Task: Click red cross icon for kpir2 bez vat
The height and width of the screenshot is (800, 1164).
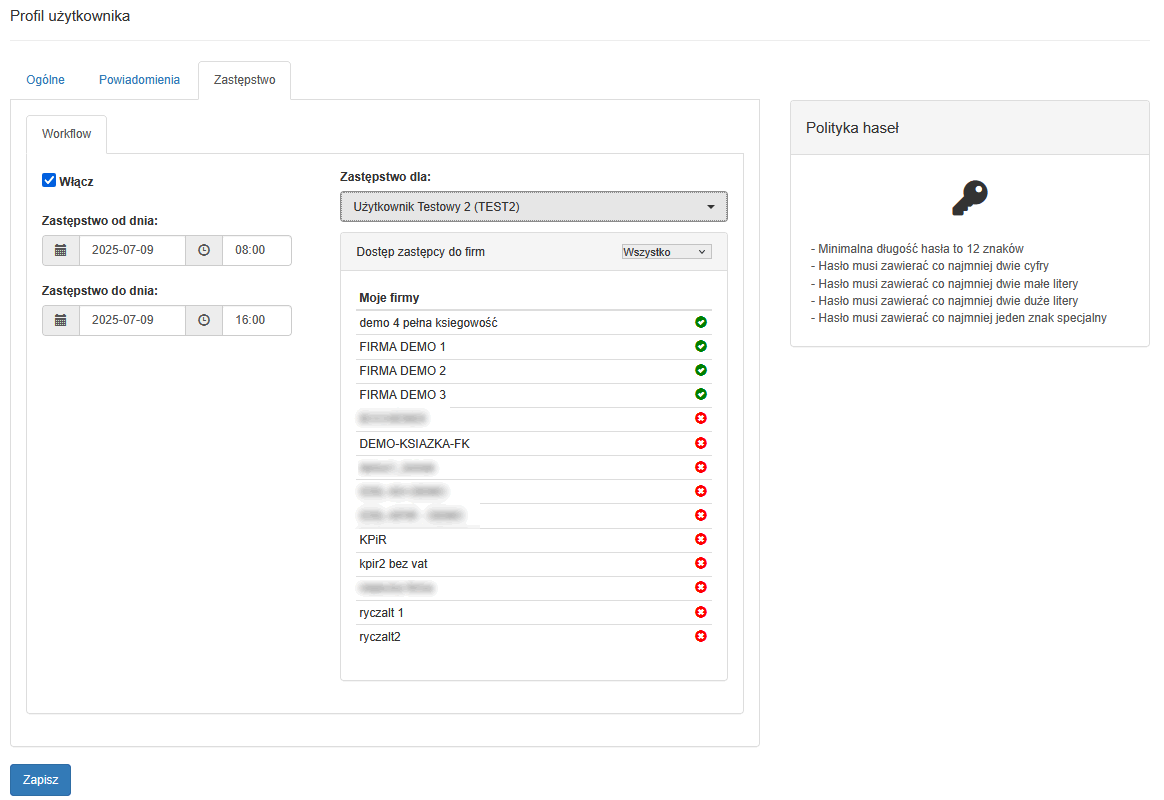Action: pyautogui.click(x=701, y=563)
